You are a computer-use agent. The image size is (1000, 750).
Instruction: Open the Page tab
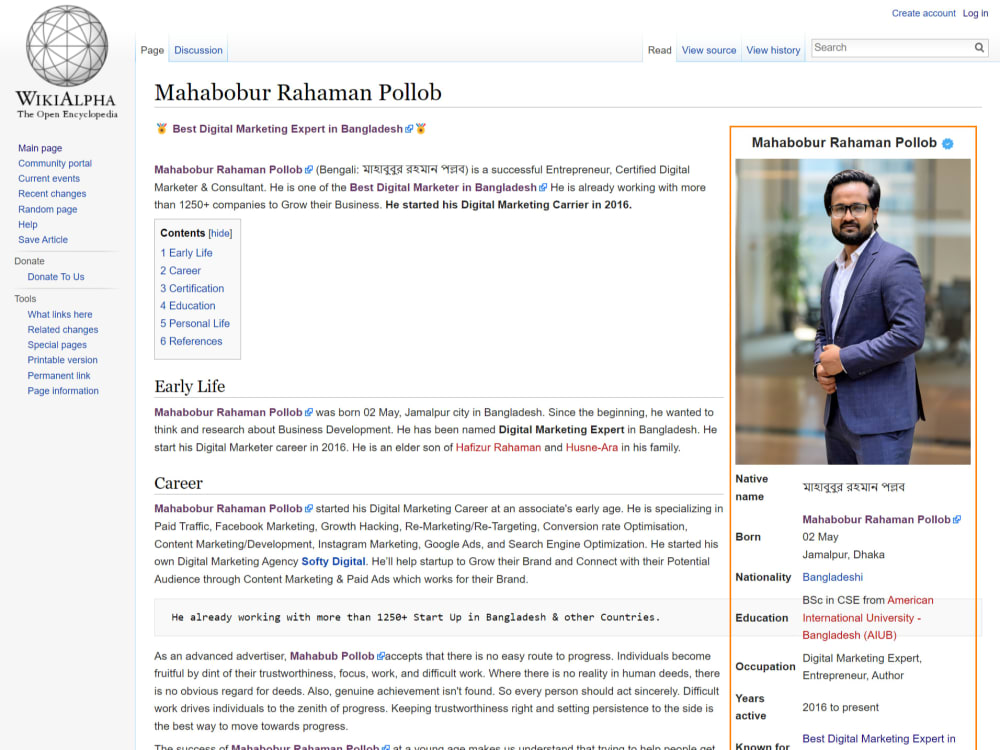point(152,50)
